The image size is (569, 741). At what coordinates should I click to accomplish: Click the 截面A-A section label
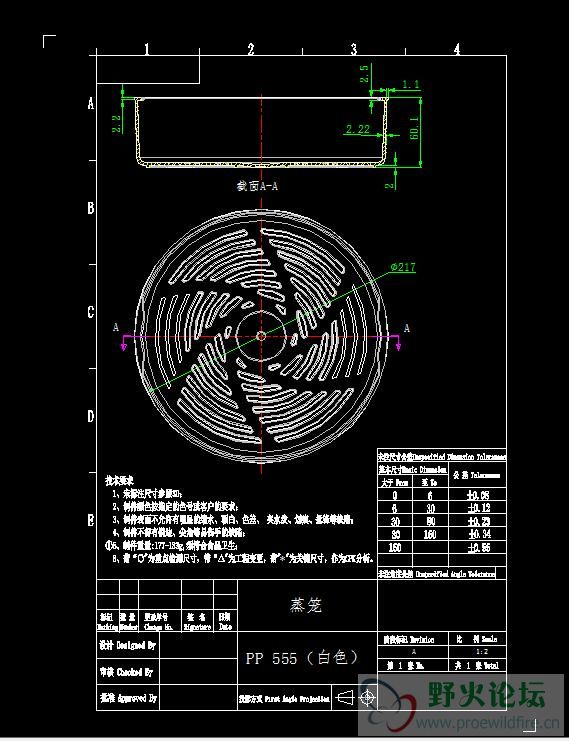257,186
